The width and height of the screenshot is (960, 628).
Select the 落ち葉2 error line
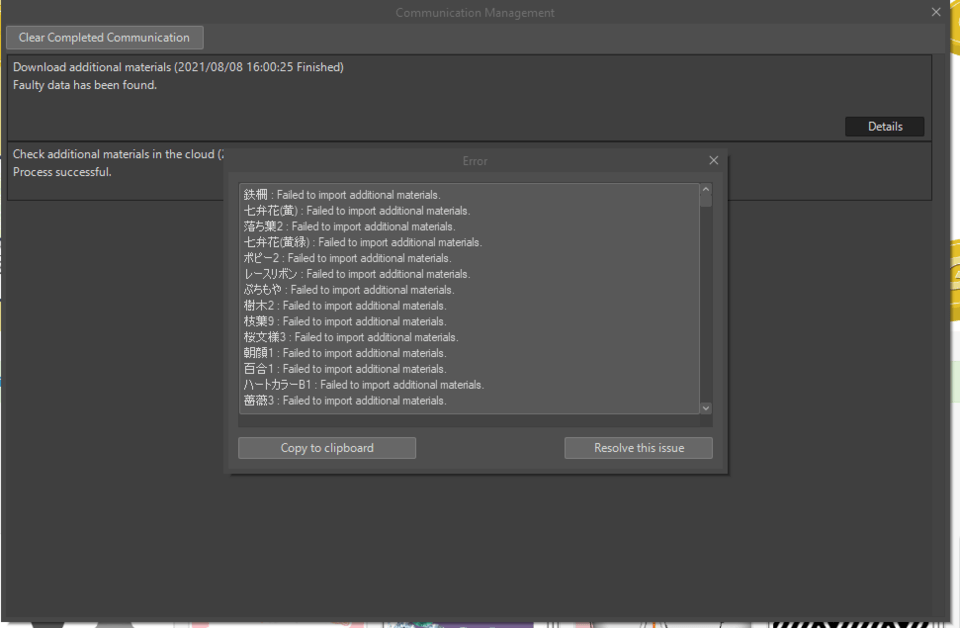(350, 226)
